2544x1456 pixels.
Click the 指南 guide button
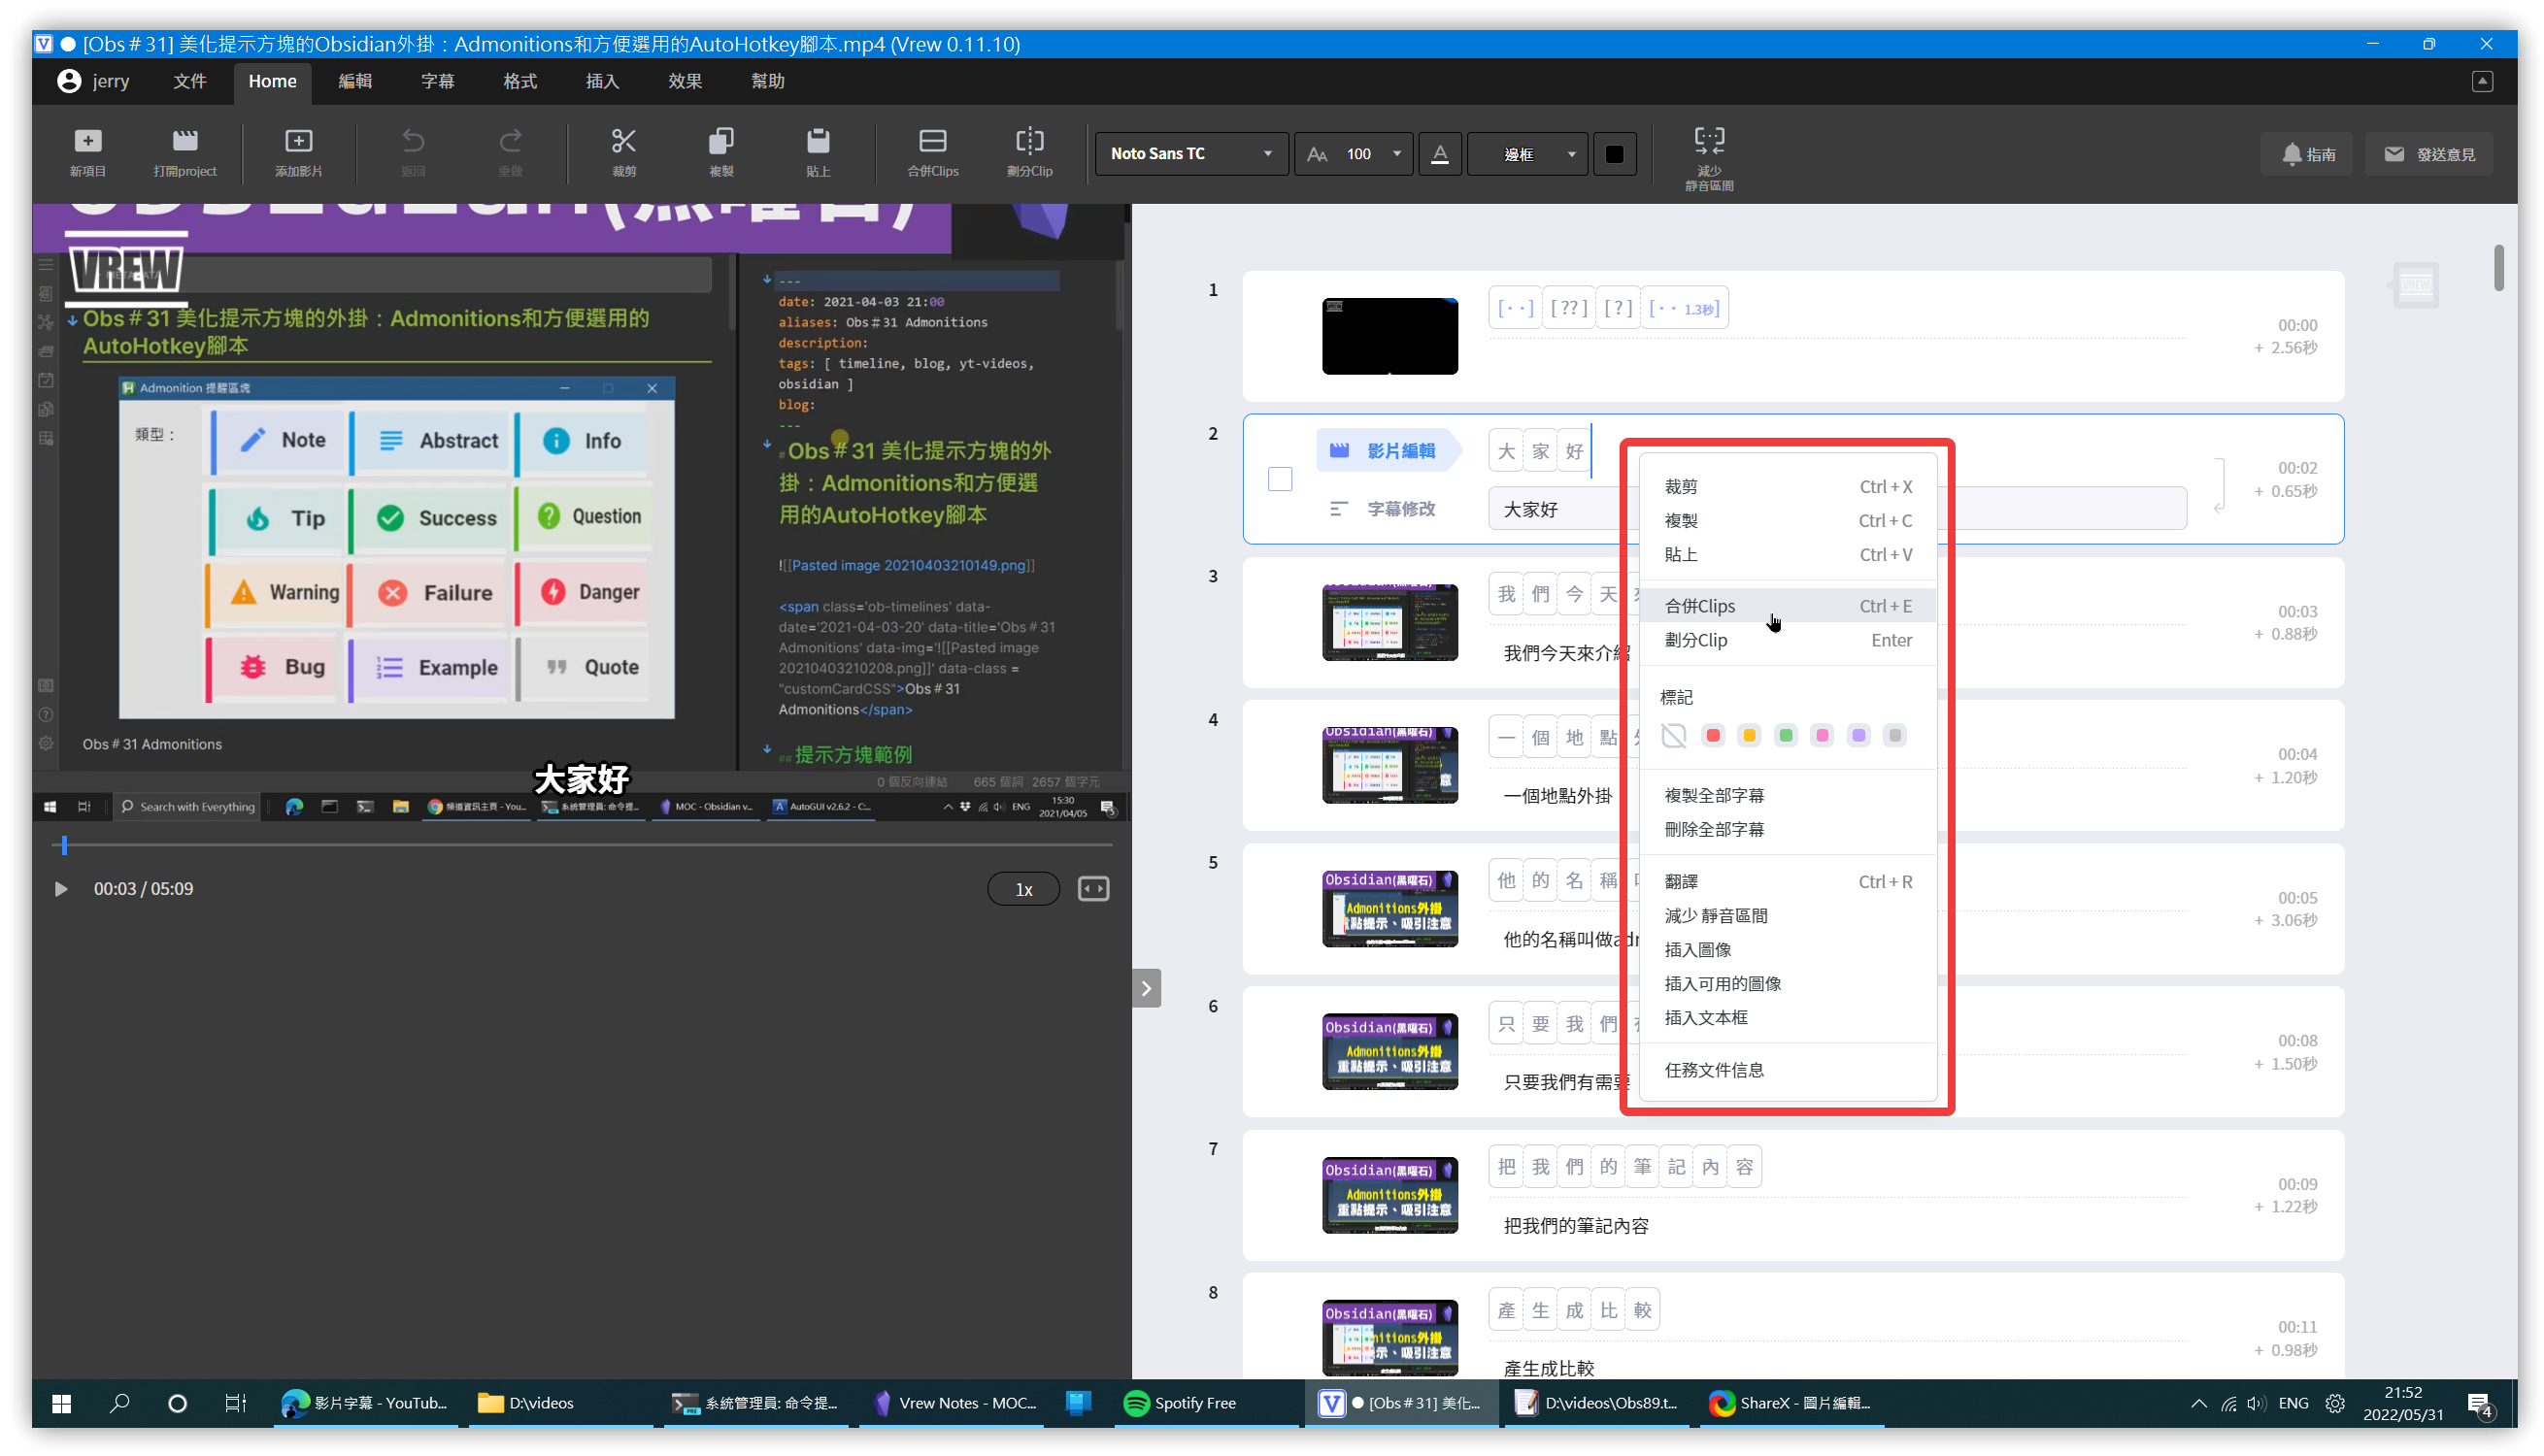point(2308,154)
